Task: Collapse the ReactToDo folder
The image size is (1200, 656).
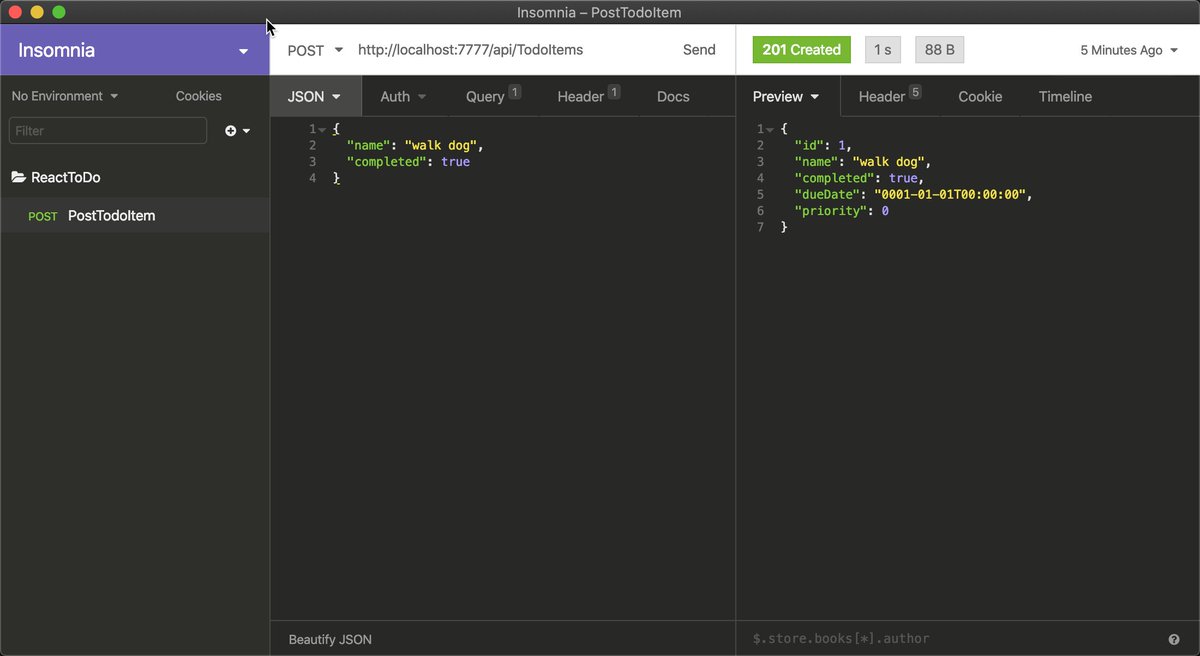Action: 66,177
